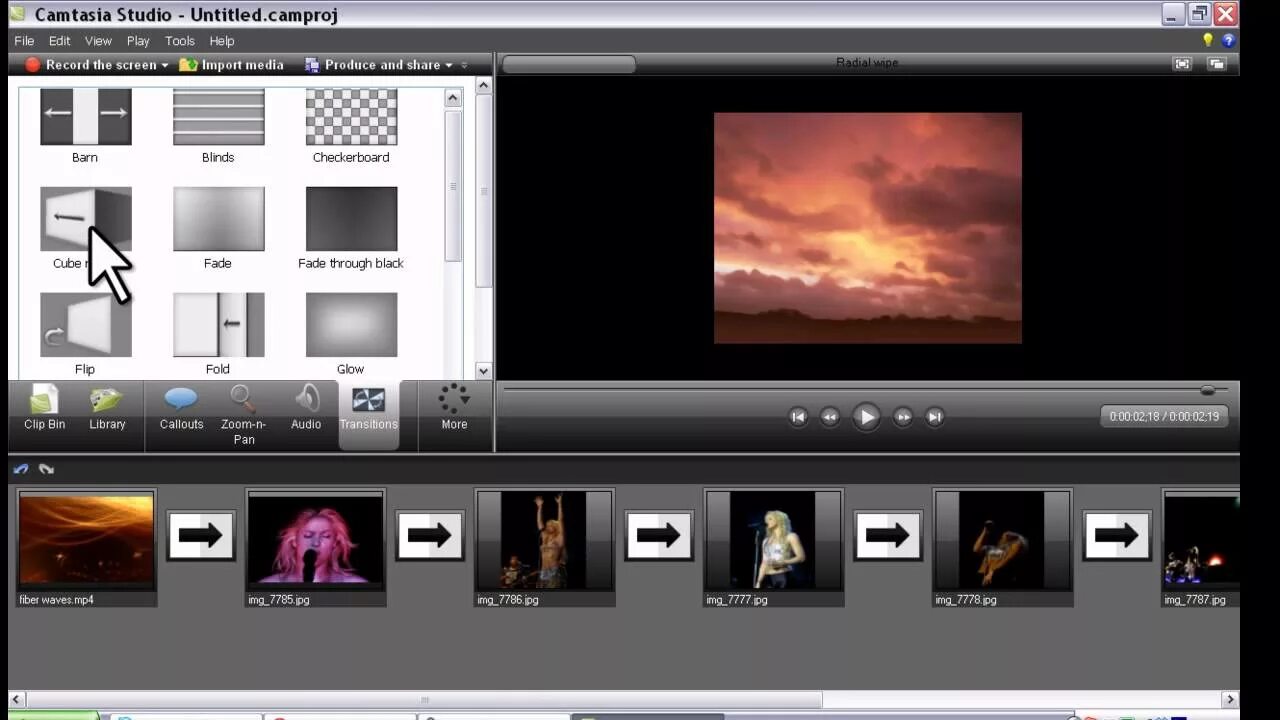This screenshot has width=1280, height=720.
Task: Switch to the Callouts tab
Action: (x=181, y=407)
